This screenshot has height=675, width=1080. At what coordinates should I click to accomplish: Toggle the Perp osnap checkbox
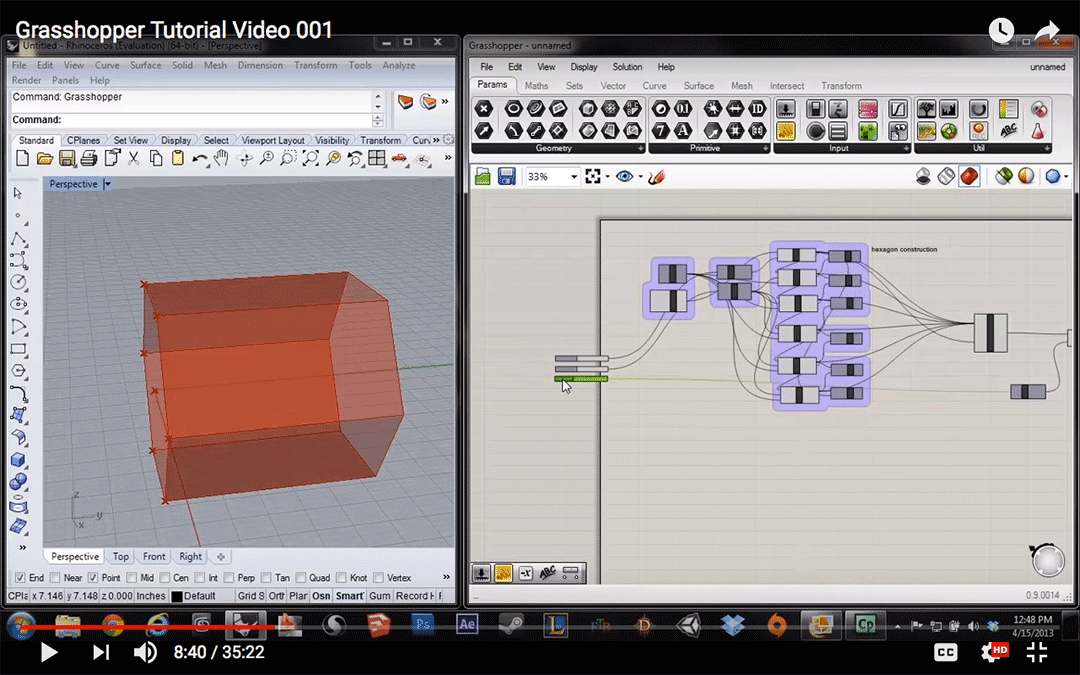[229, 578]
